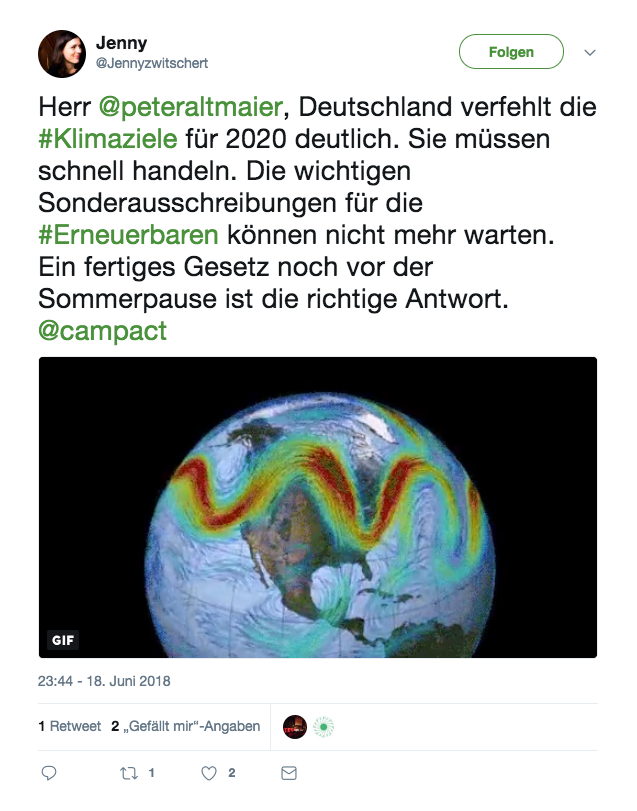637x811 pixels.
Task: Retweet this tweet via the retweet icon
Action: tap(128, 773)
